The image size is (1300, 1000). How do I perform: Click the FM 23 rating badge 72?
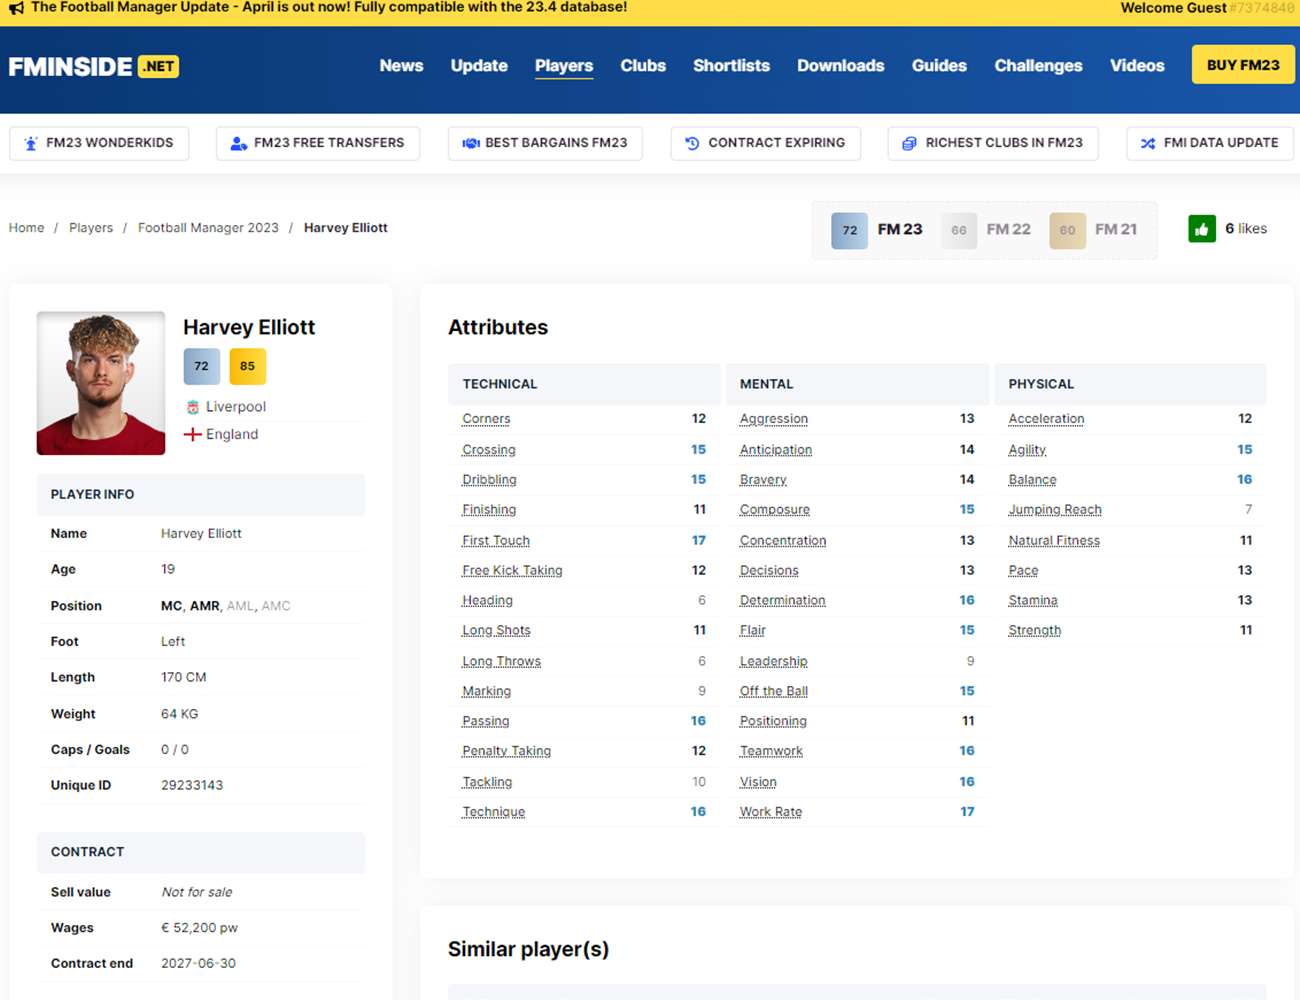coord(849,230)
